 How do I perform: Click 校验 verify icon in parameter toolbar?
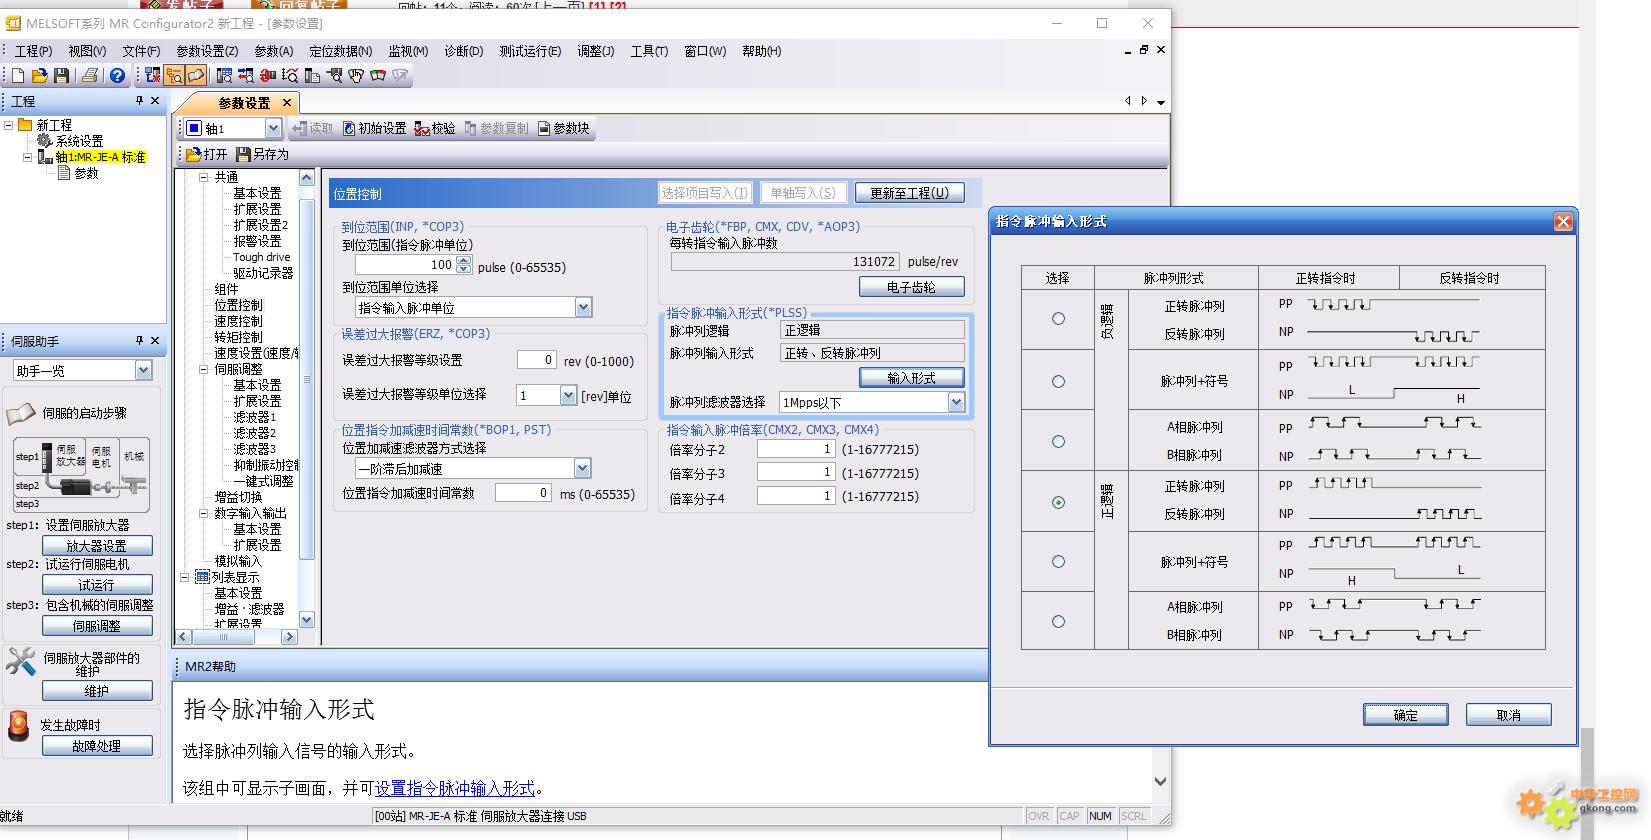(x=422, y=128)
